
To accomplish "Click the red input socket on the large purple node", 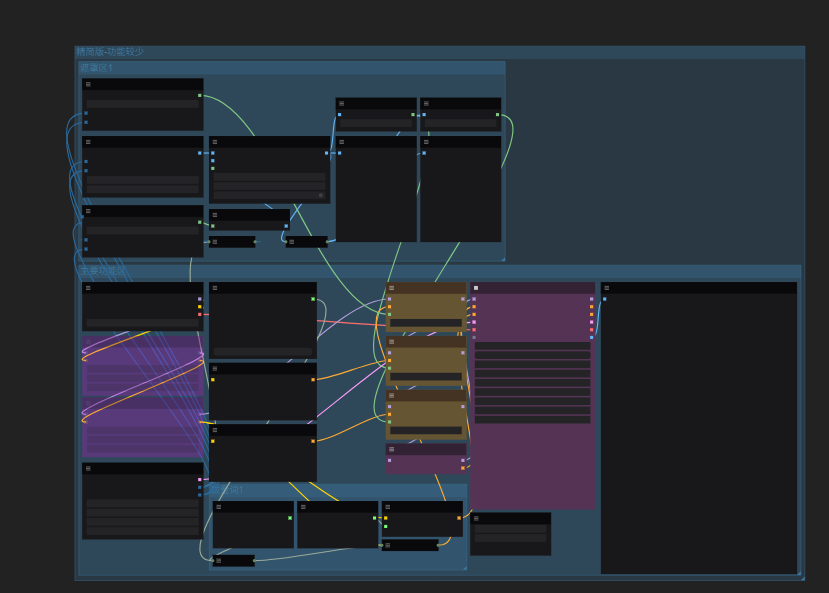I will (x=474, y=330).
